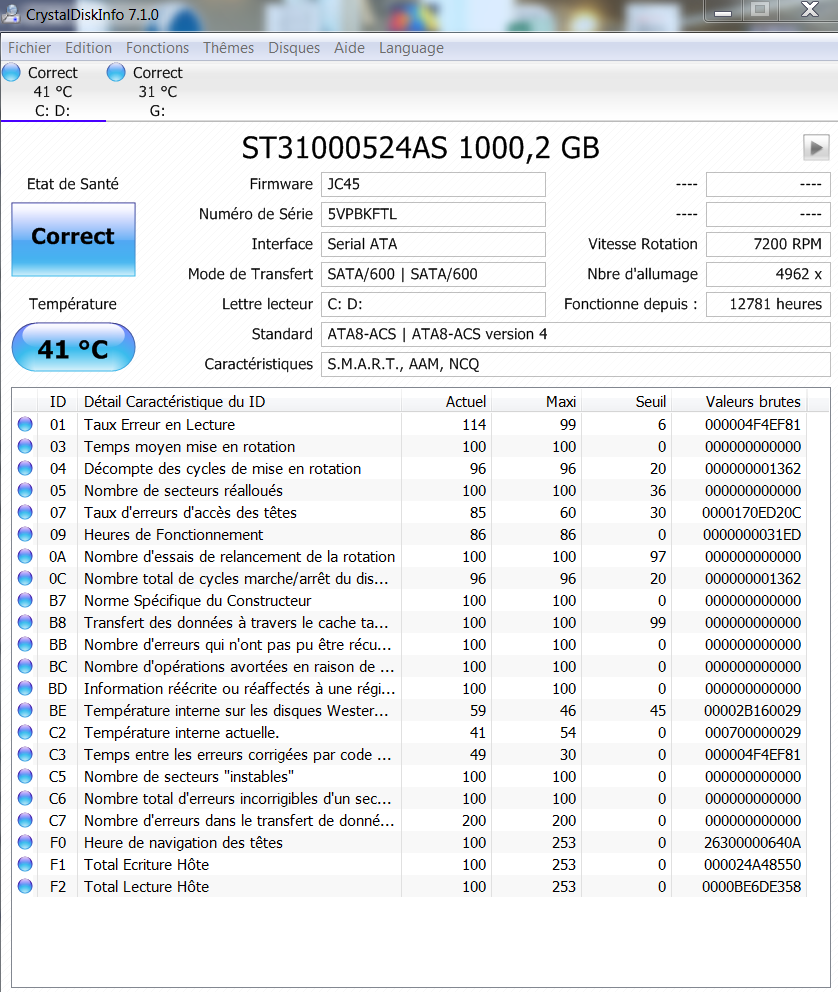Click status dot for Heures de Fonctionnement

pyautogui.click(x=25, y=535)
